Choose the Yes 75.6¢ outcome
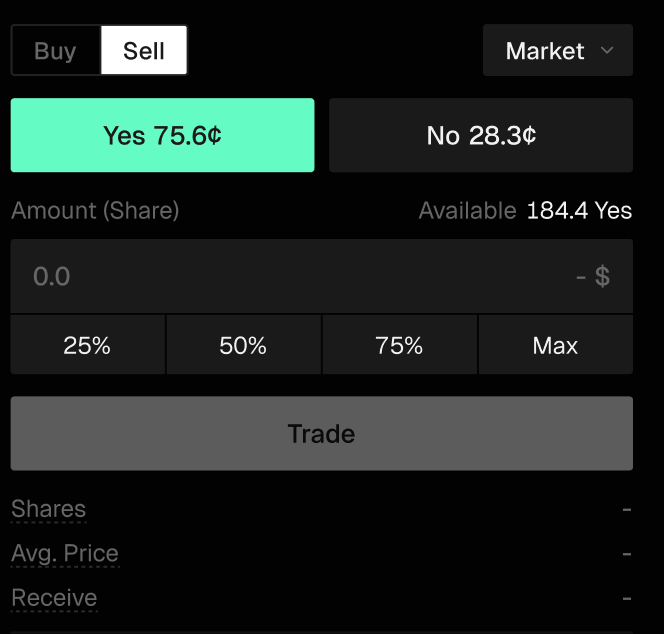This screenshot has width=664, height=634. (162, 135)
